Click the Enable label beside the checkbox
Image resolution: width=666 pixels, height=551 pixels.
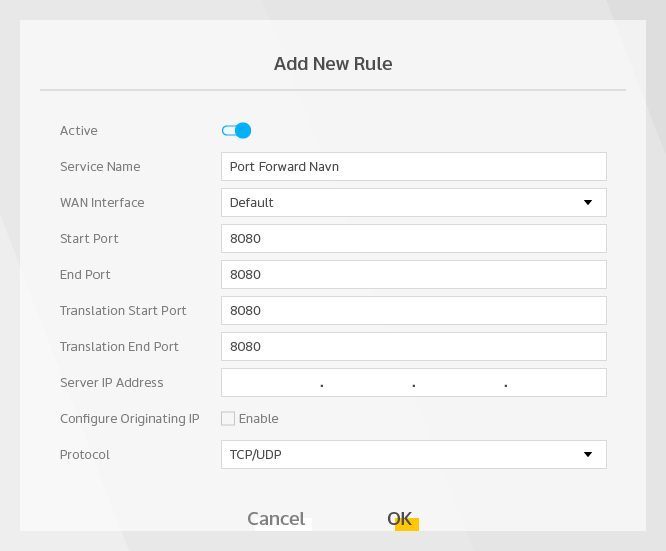258,419
